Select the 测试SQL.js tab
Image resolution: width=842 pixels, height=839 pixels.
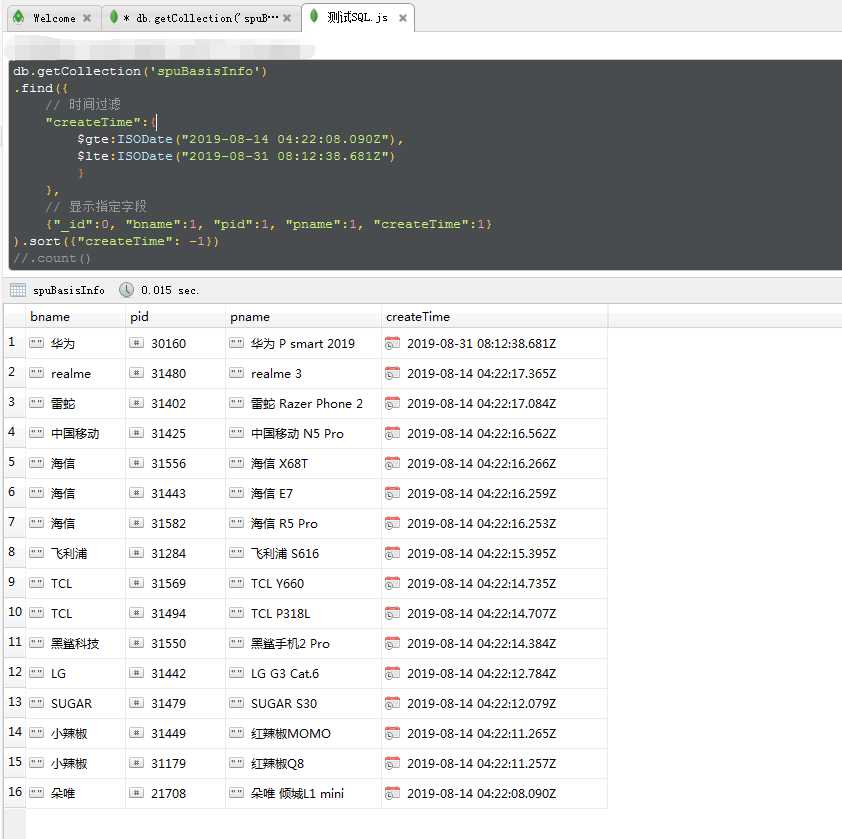click(357, 18)
